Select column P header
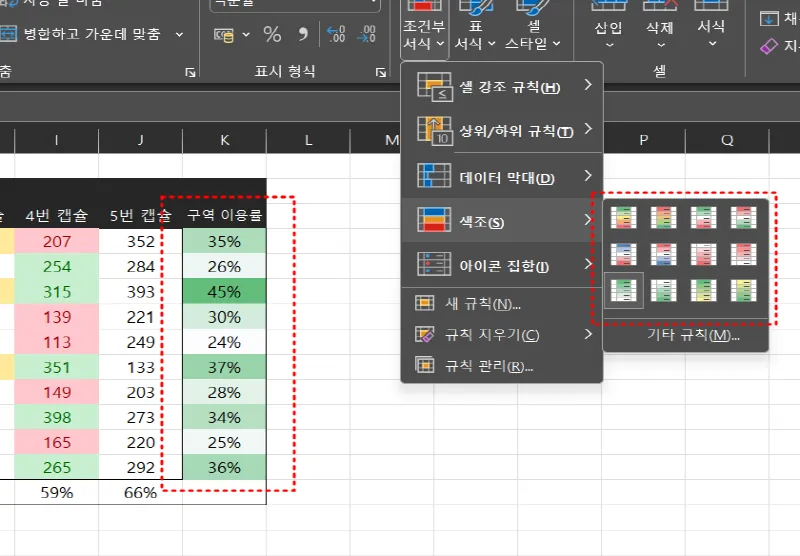Viewport: 800px width, 556px height. (643, 140)
